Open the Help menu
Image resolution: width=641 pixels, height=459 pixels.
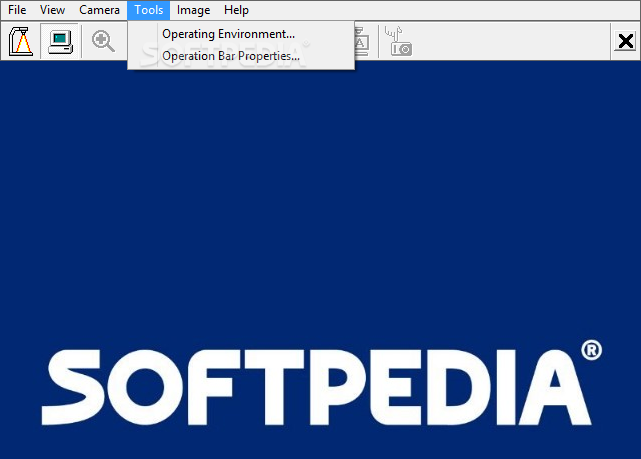click(x=236, y=10)
